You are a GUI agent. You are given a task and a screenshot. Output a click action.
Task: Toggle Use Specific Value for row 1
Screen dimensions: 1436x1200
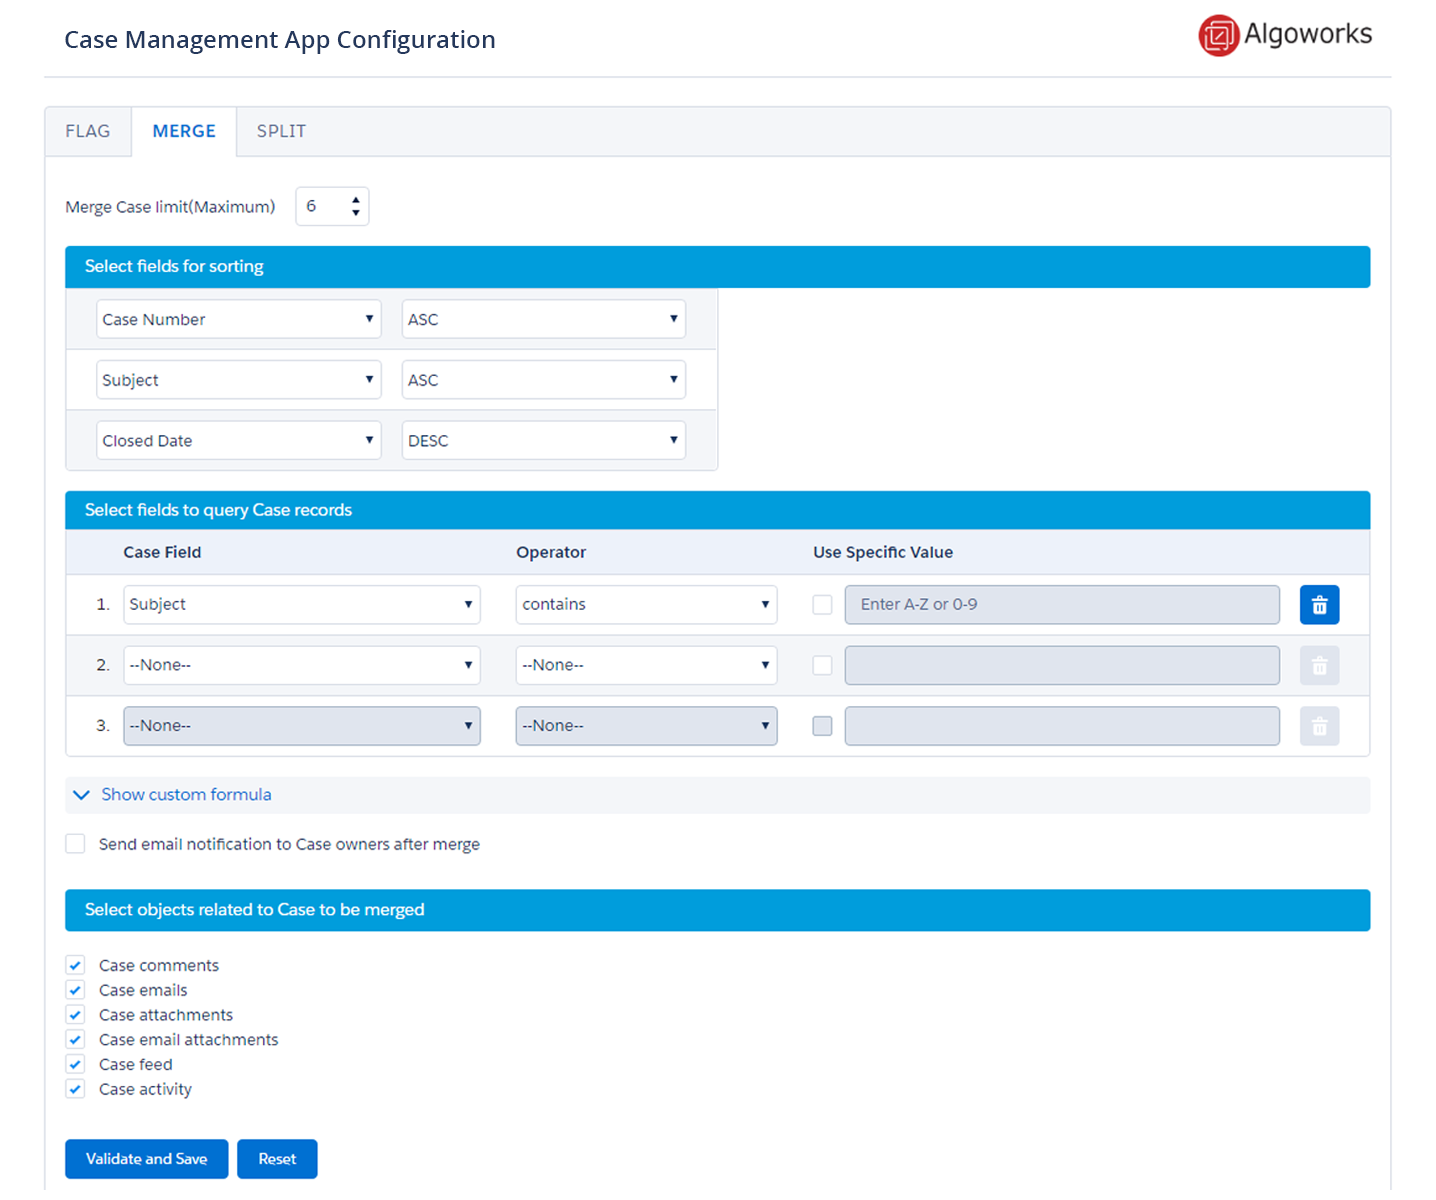pos(822,604)
